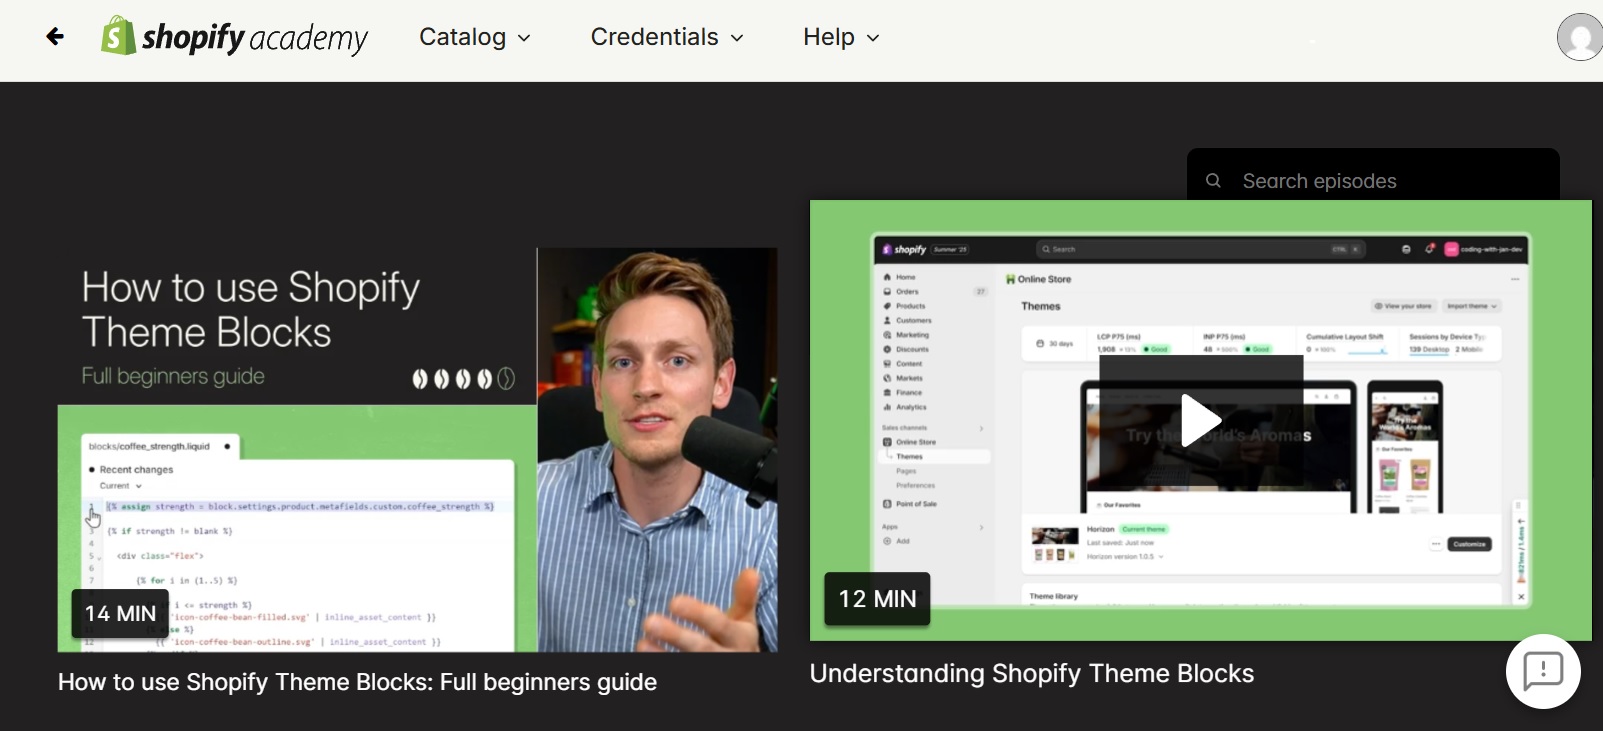Click the 12 MIN duration badge

(x=877, y=599)
